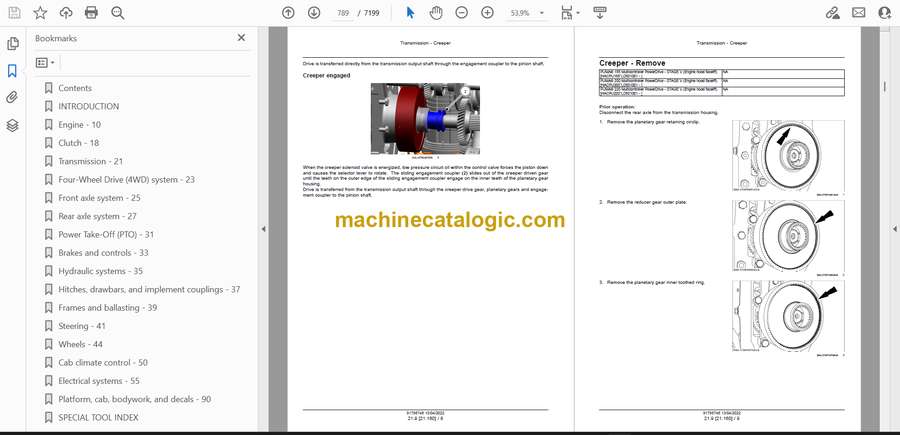Open the INTRODUCTION bookmark

(x=89, y=106)
